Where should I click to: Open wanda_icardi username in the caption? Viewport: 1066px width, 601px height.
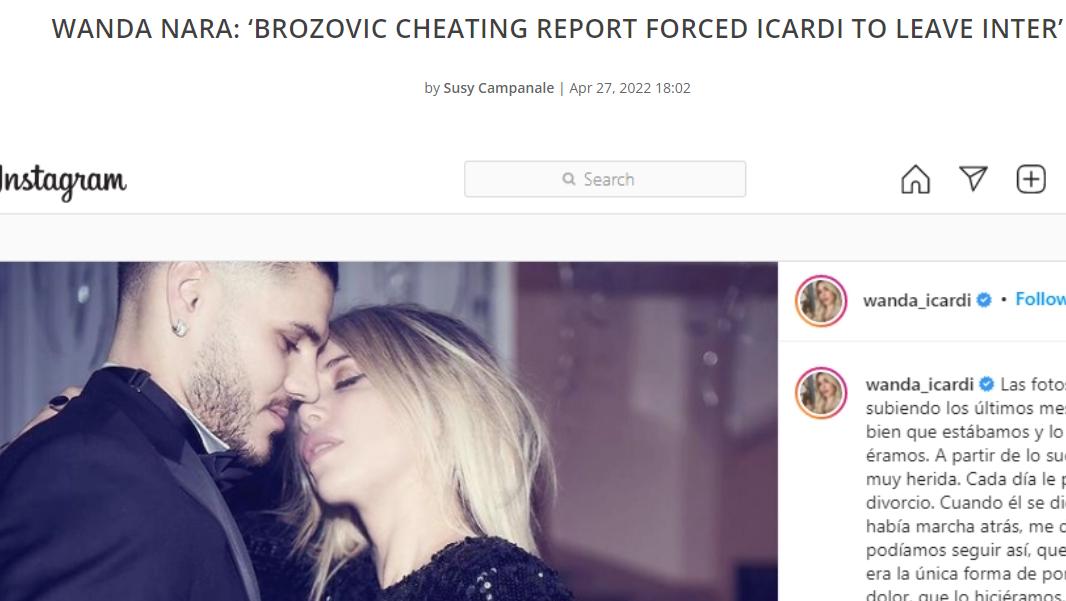tap(919, 385)
